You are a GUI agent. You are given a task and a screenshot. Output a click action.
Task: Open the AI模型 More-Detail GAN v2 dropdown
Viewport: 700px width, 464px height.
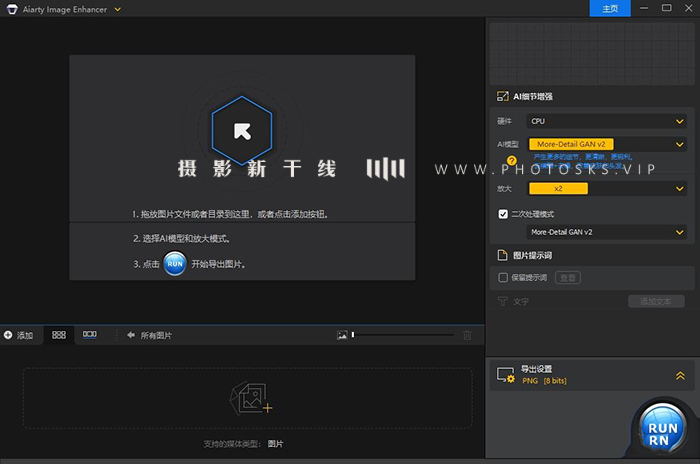(x=607, y=144)
